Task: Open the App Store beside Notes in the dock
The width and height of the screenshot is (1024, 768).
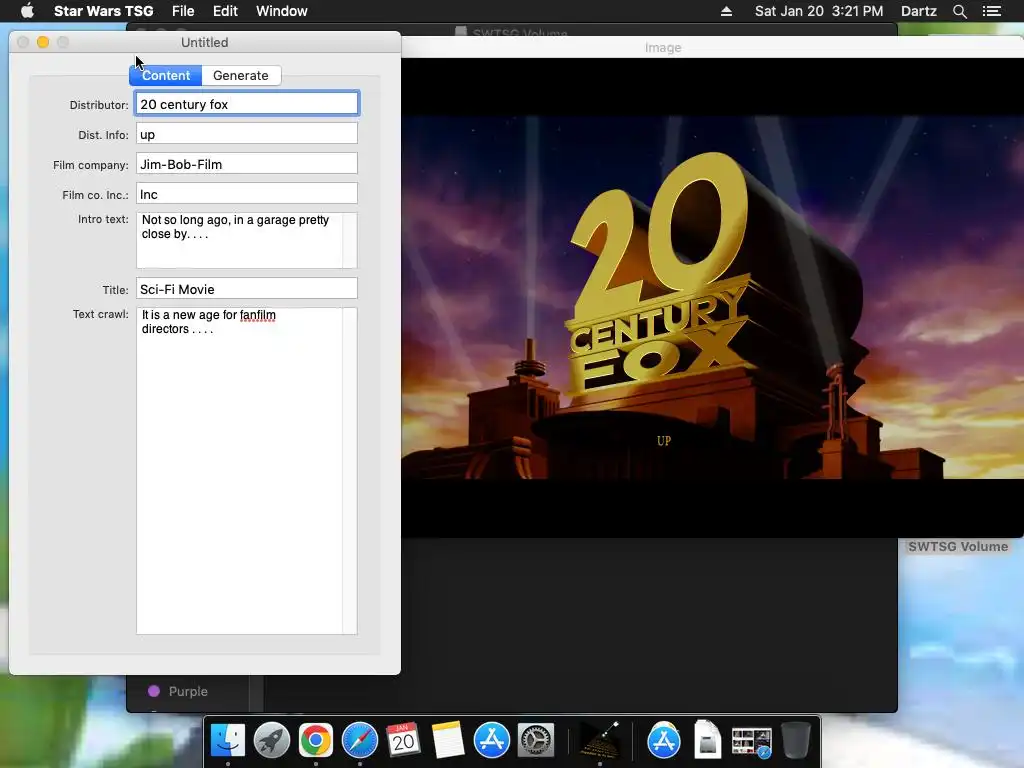Action: pyautogui.click(x=492, y=741)
